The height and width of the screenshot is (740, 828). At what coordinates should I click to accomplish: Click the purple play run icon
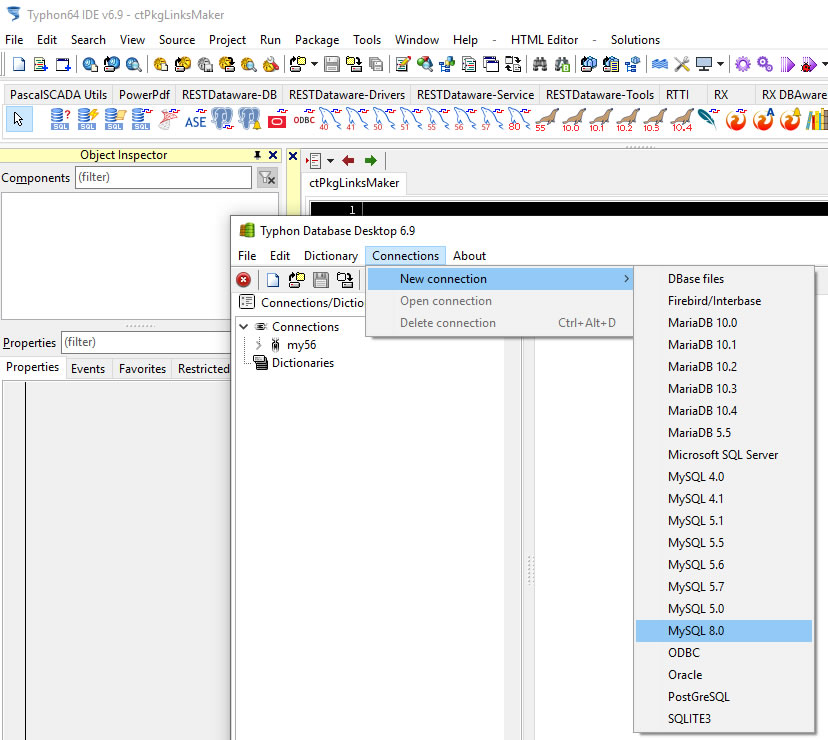[787, 64]
